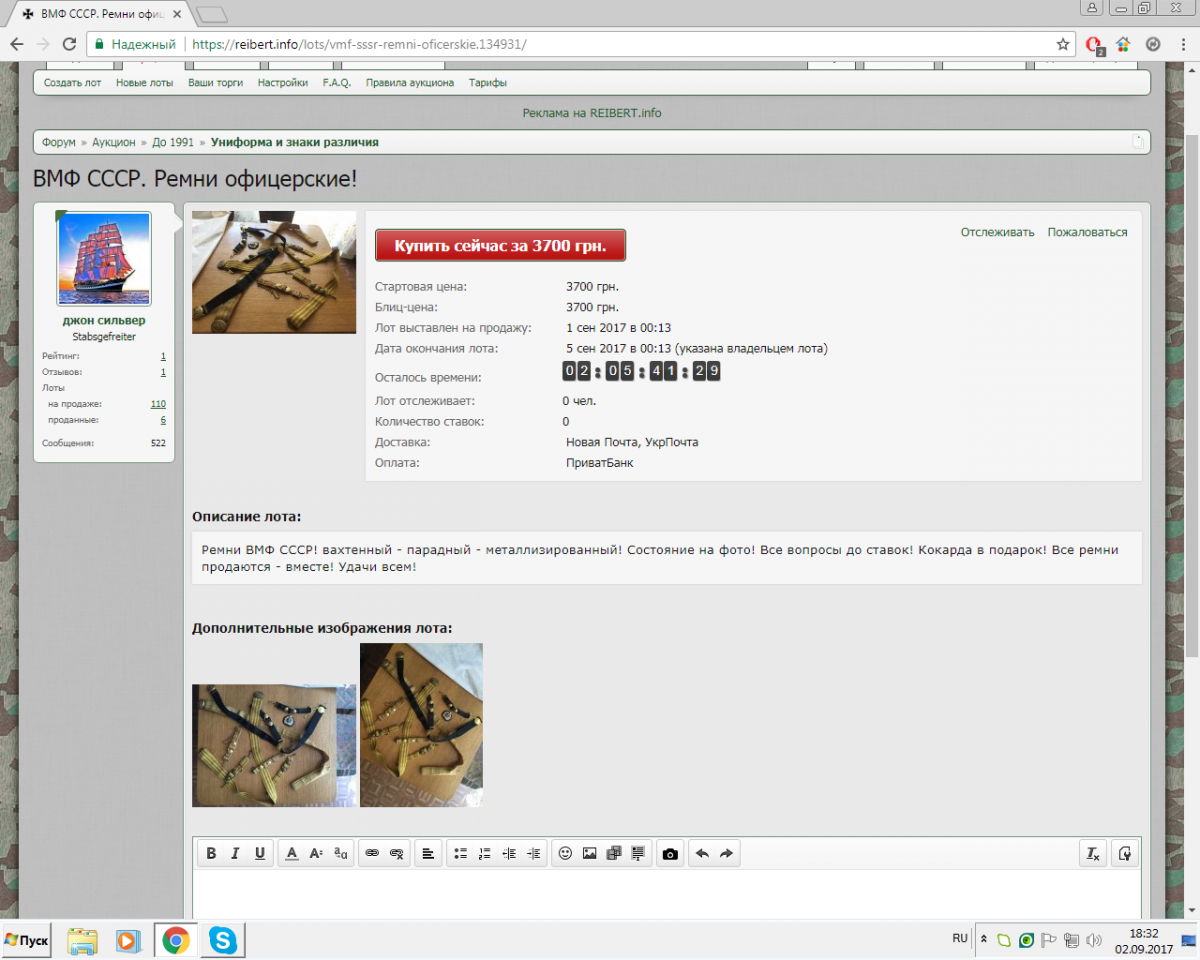The image size is (1200, 960).
Task: Open the F.A.Q. menu item
Action: [336, 83]
